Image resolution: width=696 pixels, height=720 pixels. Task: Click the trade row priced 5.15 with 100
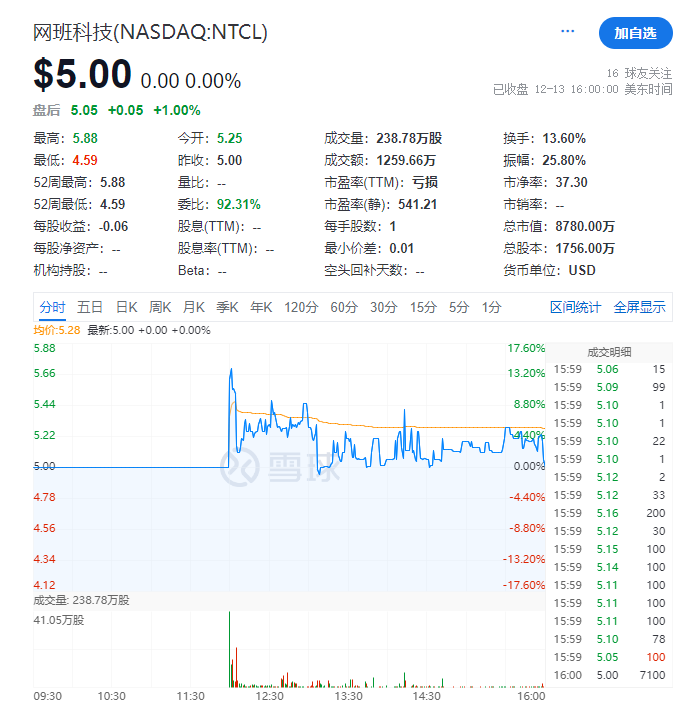tap(609, 549)
